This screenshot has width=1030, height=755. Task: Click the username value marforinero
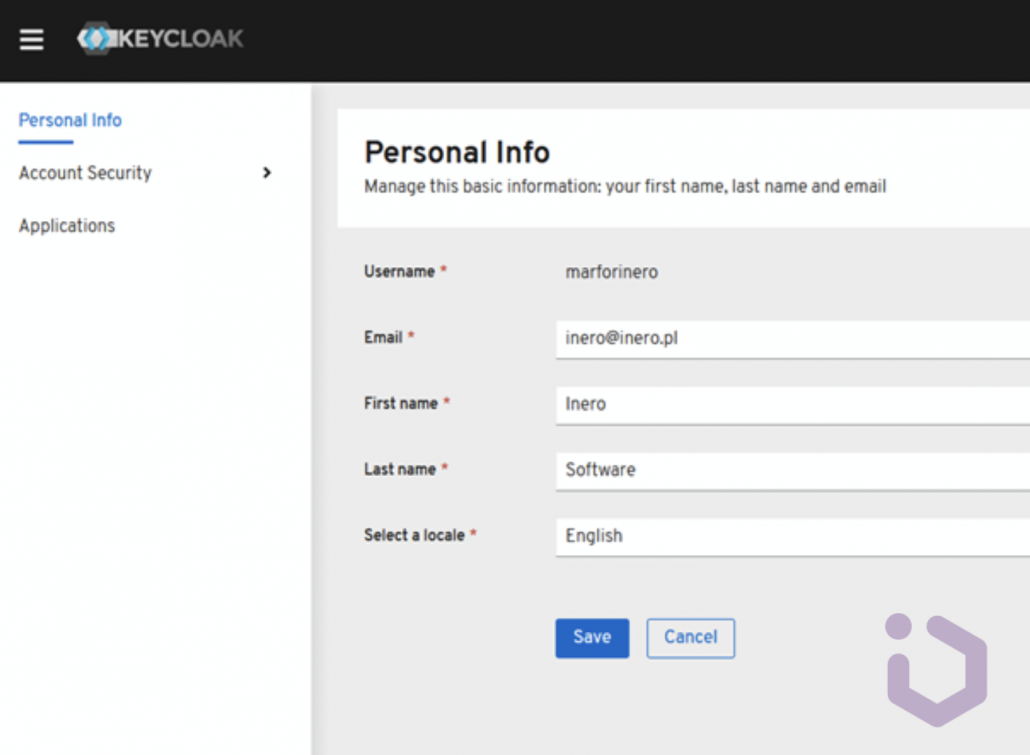click(x=611, y=271)
